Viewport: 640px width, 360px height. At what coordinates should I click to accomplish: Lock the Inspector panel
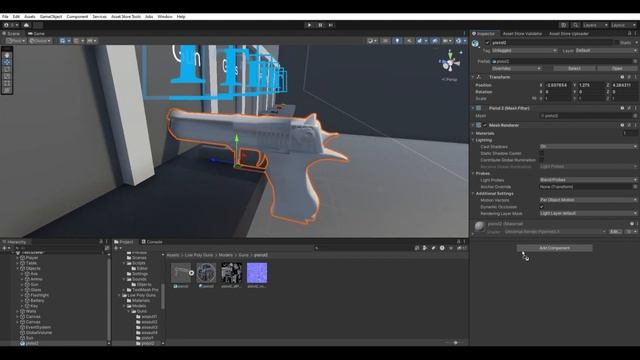tap(629, 33)
